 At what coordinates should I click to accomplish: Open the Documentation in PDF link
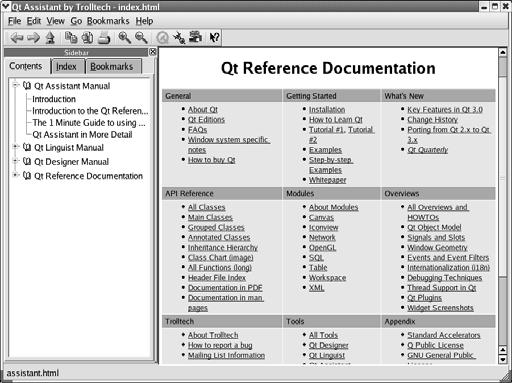(x=225, y=287)
